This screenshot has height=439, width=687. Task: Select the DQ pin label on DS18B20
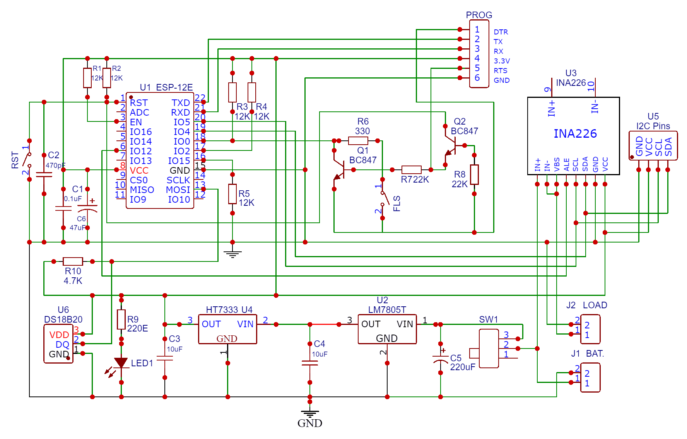(x=63, y=344)
